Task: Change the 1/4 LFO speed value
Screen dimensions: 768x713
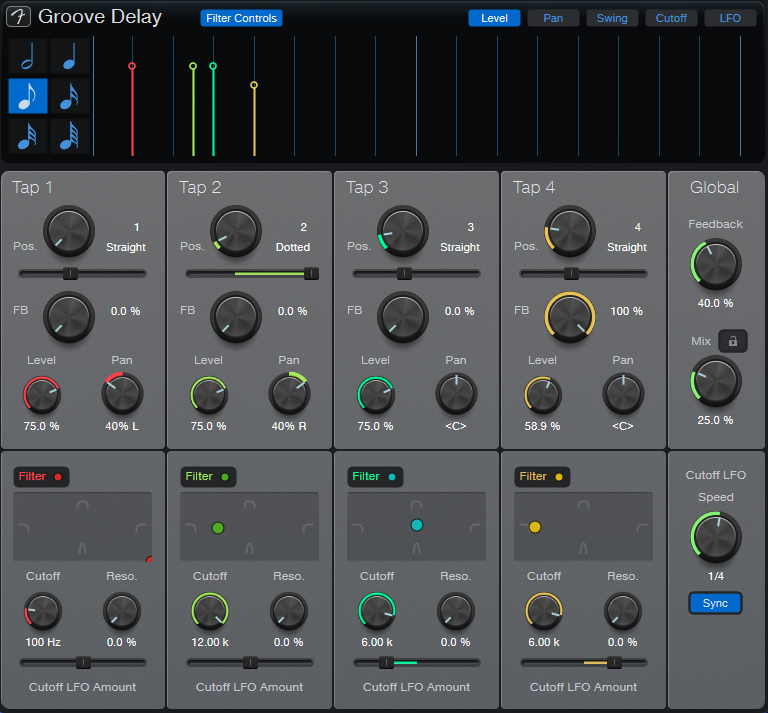Action: (x=715, y=577)
